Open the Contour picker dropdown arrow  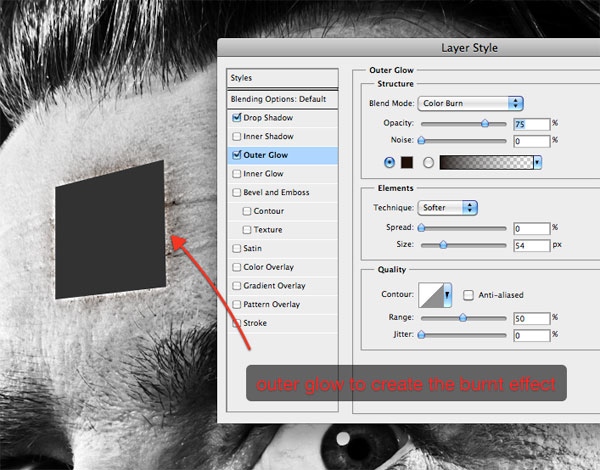(x=447, y=295)
